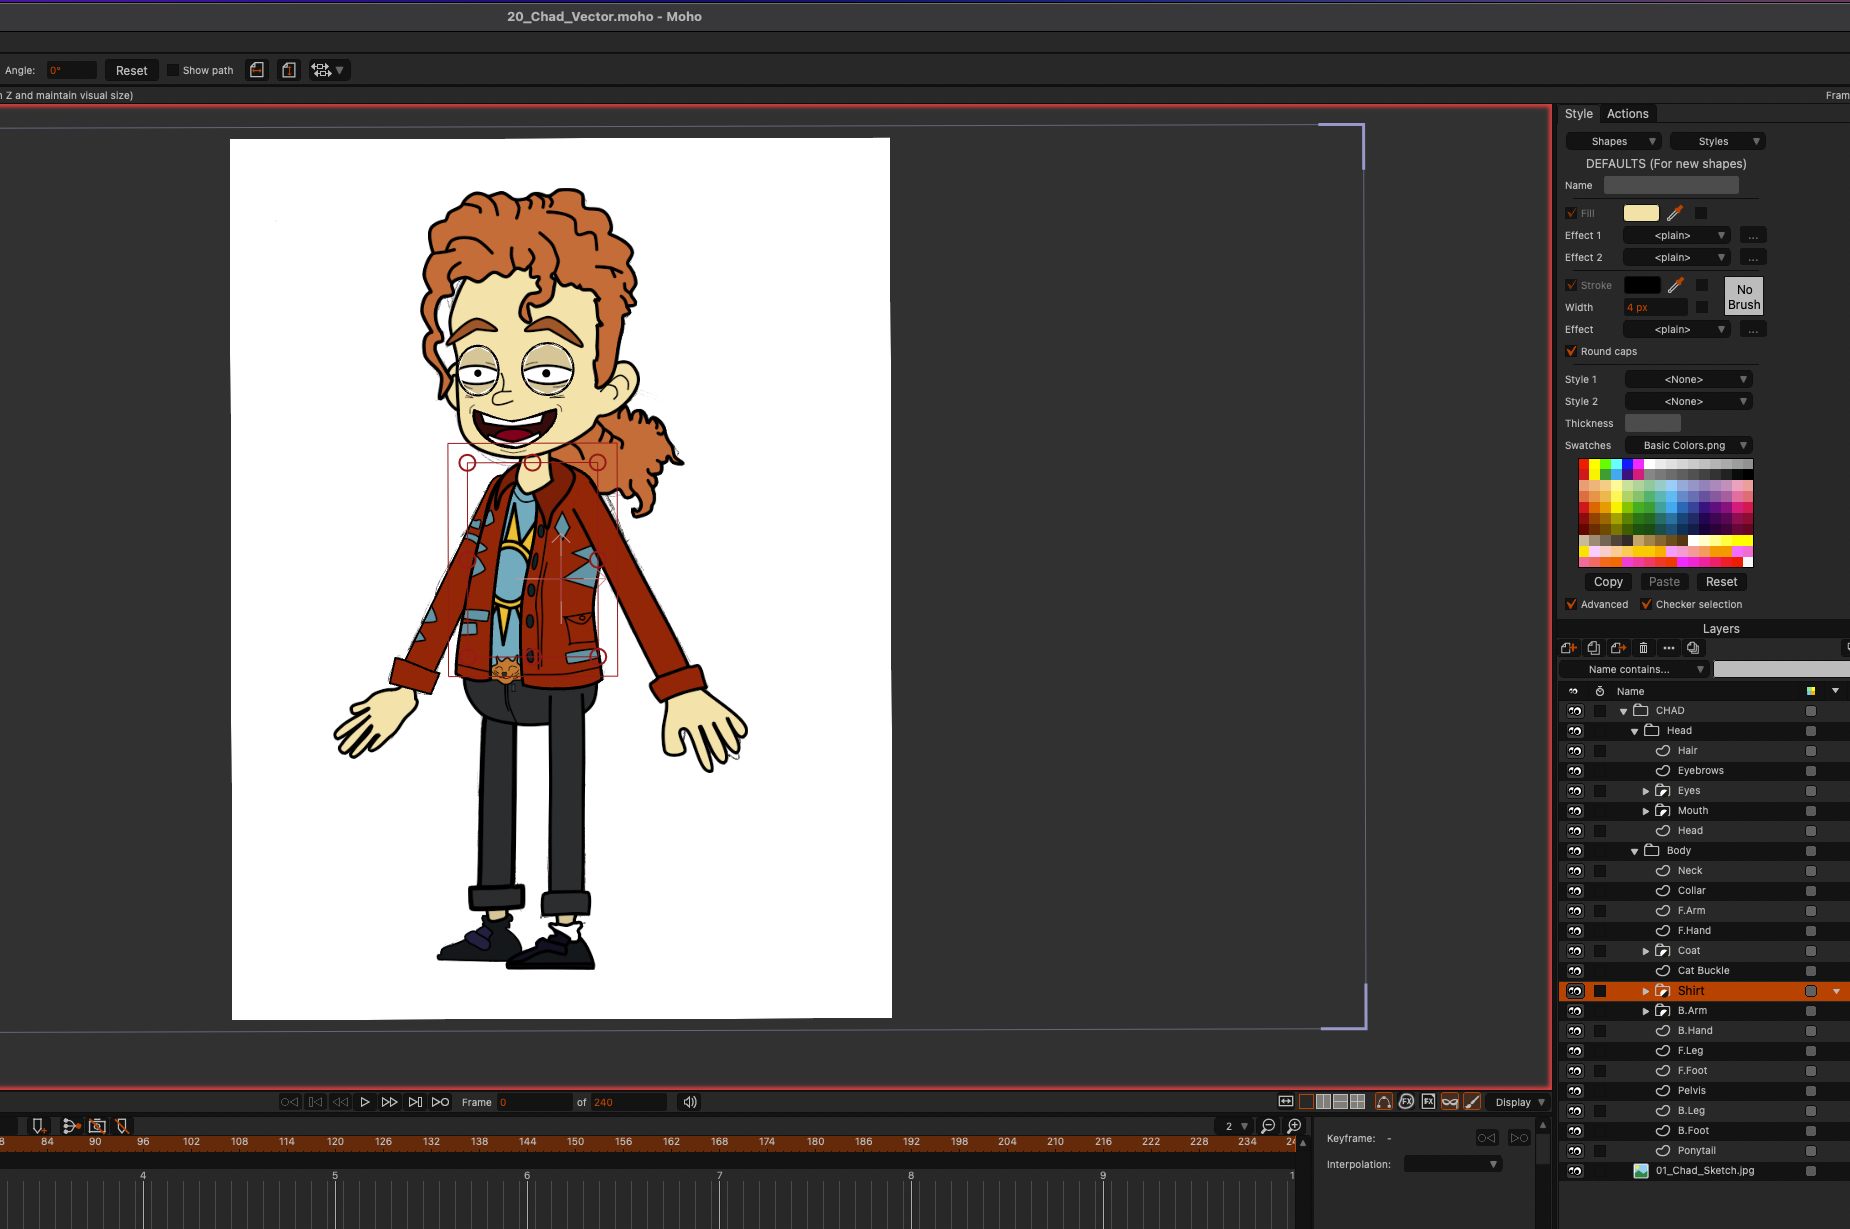Image resolution: width=1850 pixels, height=1229 pixels.
Task: Toggle audio speaker icon beside frame count
Action: 690,1102
